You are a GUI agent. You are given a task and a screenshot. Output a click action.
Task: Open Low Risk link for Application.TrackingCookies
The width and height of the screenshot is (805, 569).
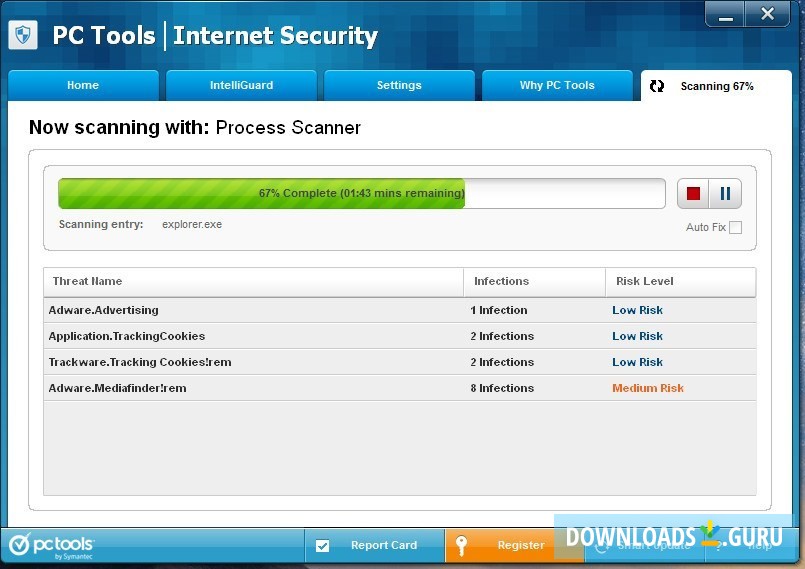pyautogui.click(x=637, y=336)
